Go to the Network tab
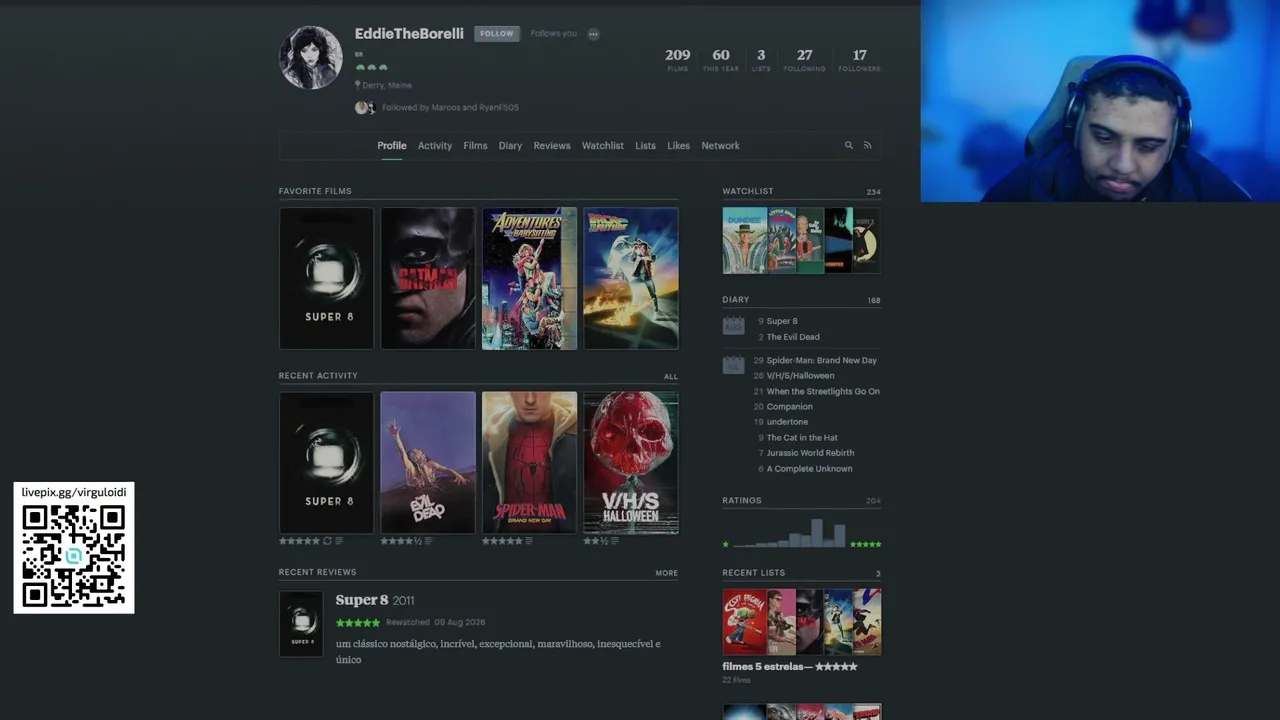 pyautogui.click(x=721, y=146)
